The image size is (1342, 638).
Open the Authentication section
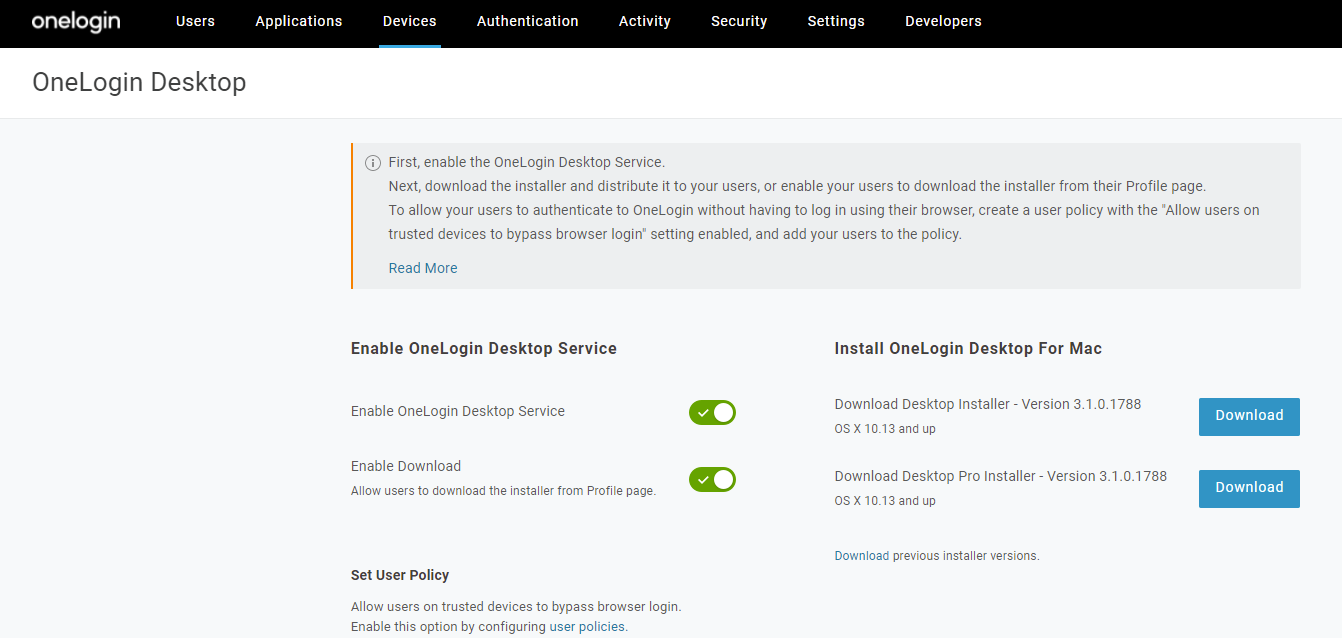pos(527,21)
